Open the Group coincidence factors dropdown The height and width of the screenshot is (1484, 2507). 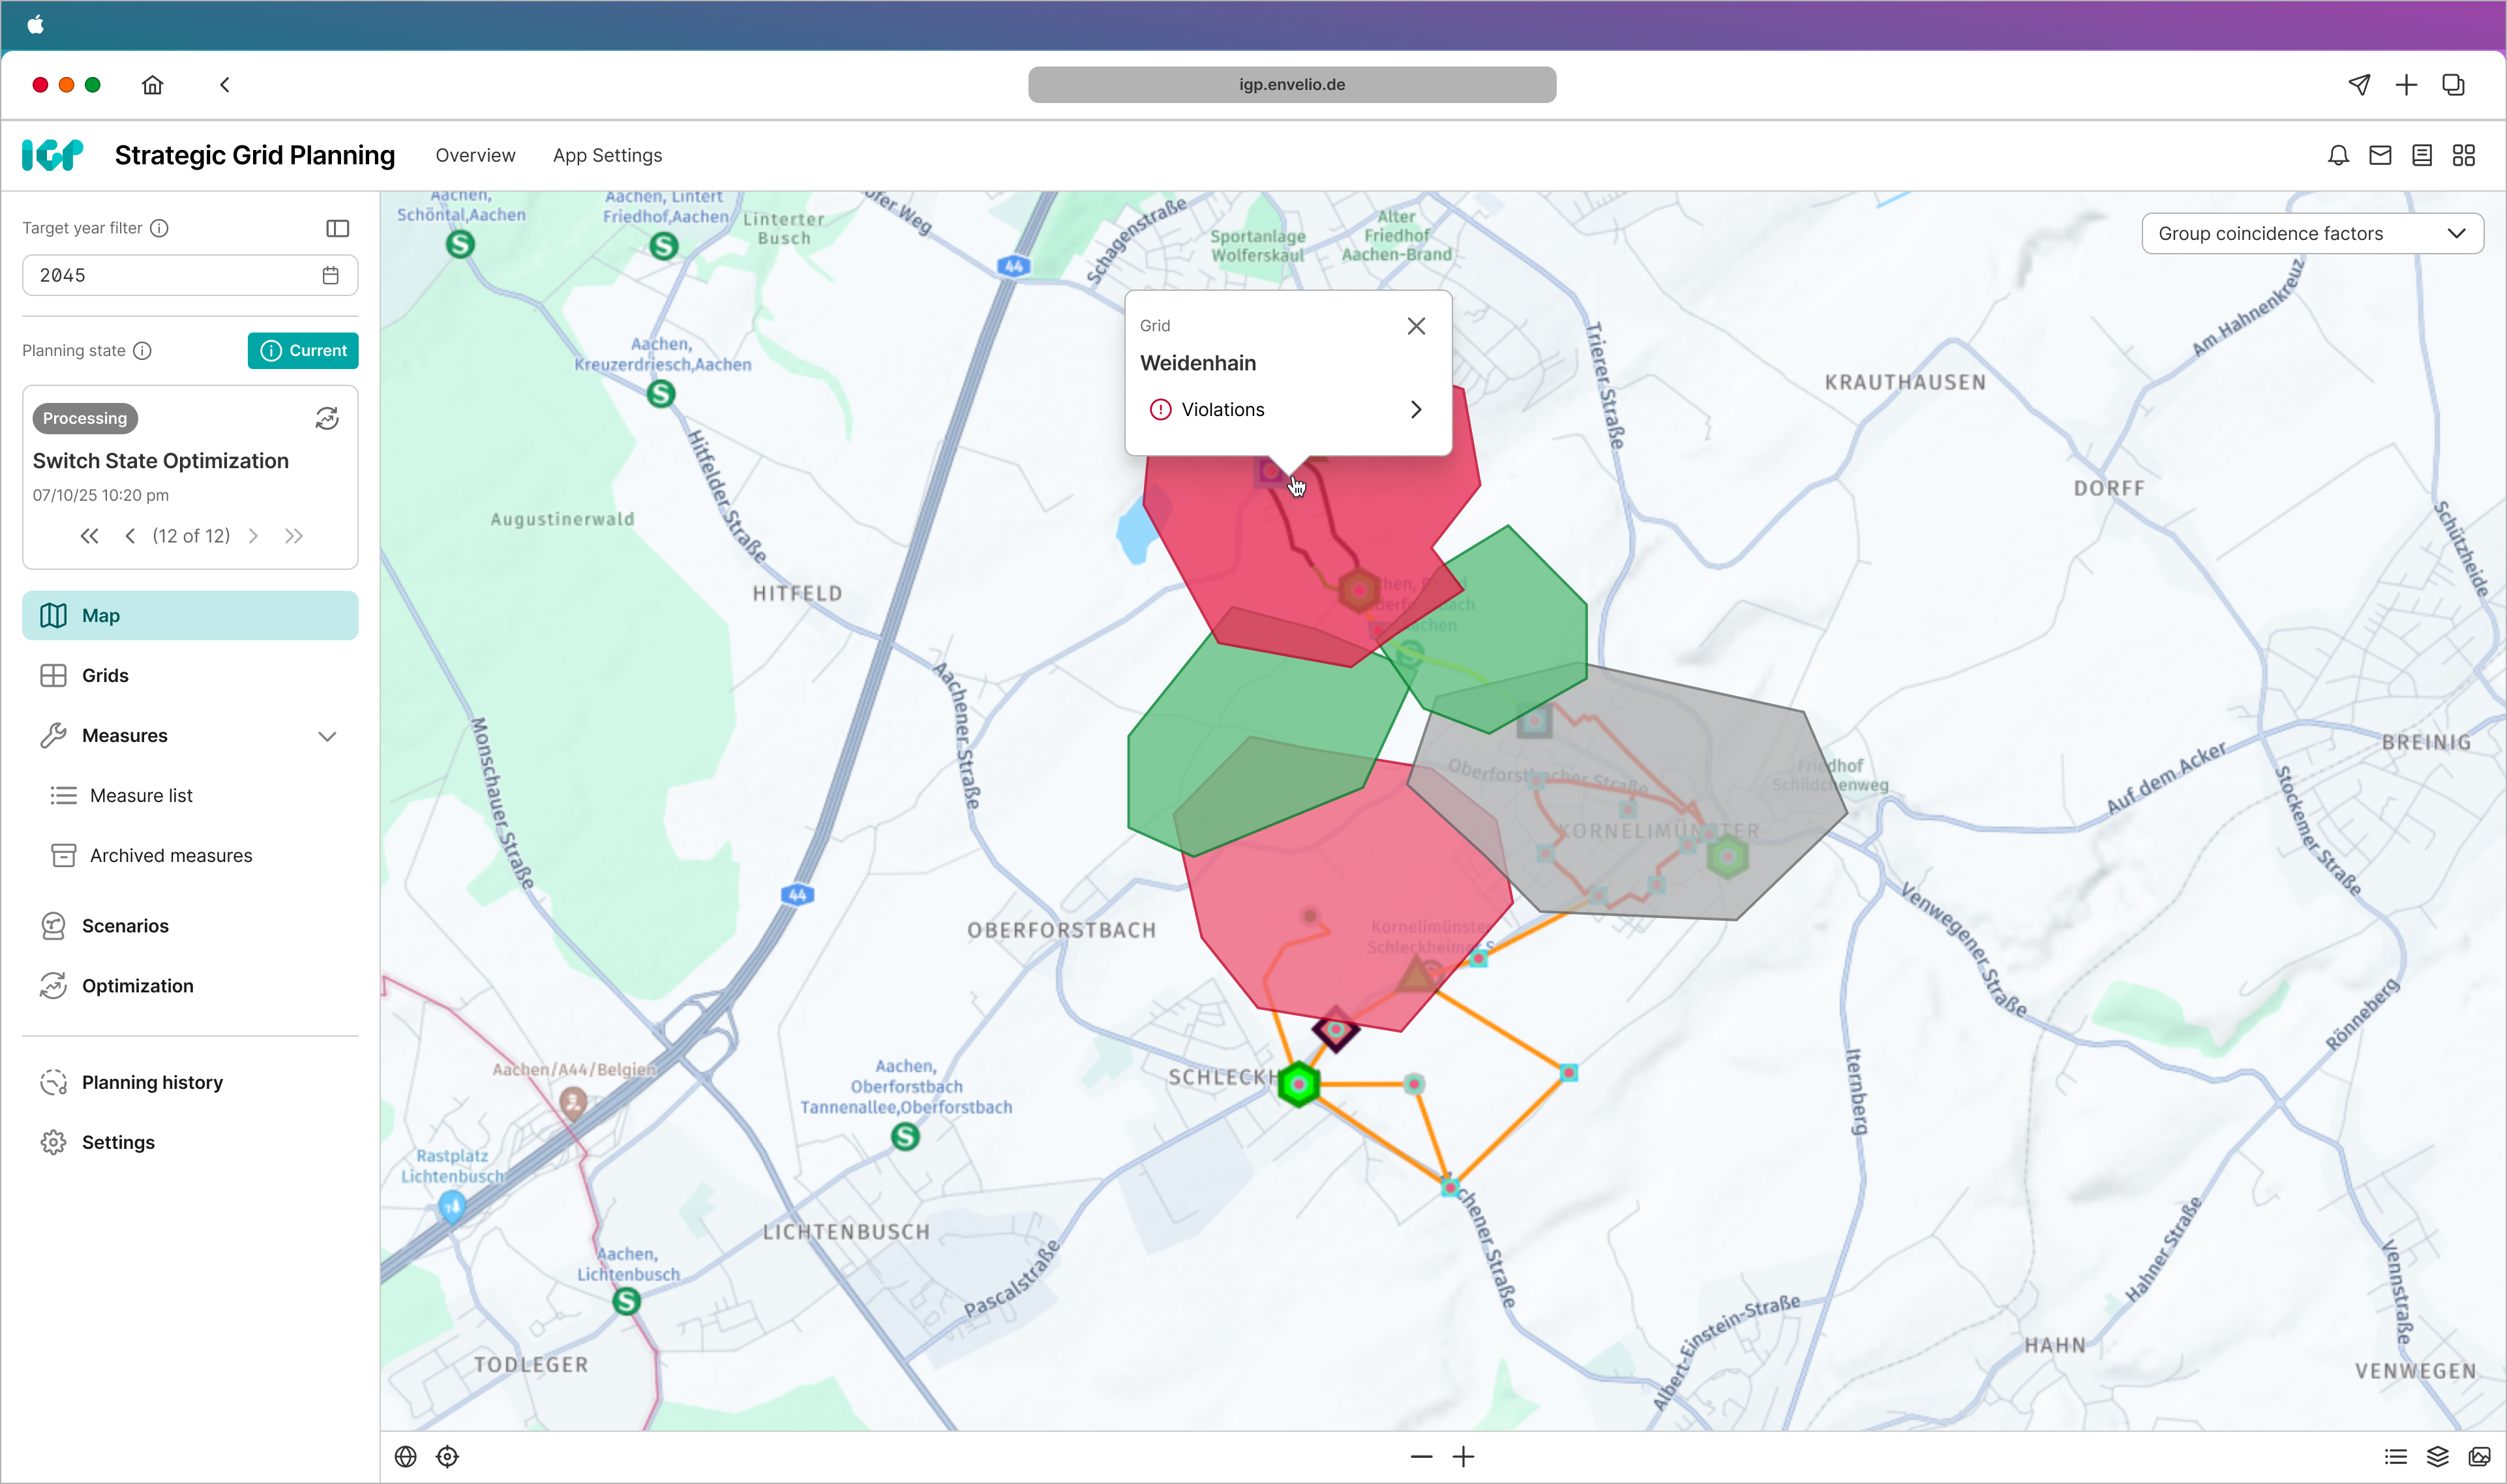[x=2312, y=233]
